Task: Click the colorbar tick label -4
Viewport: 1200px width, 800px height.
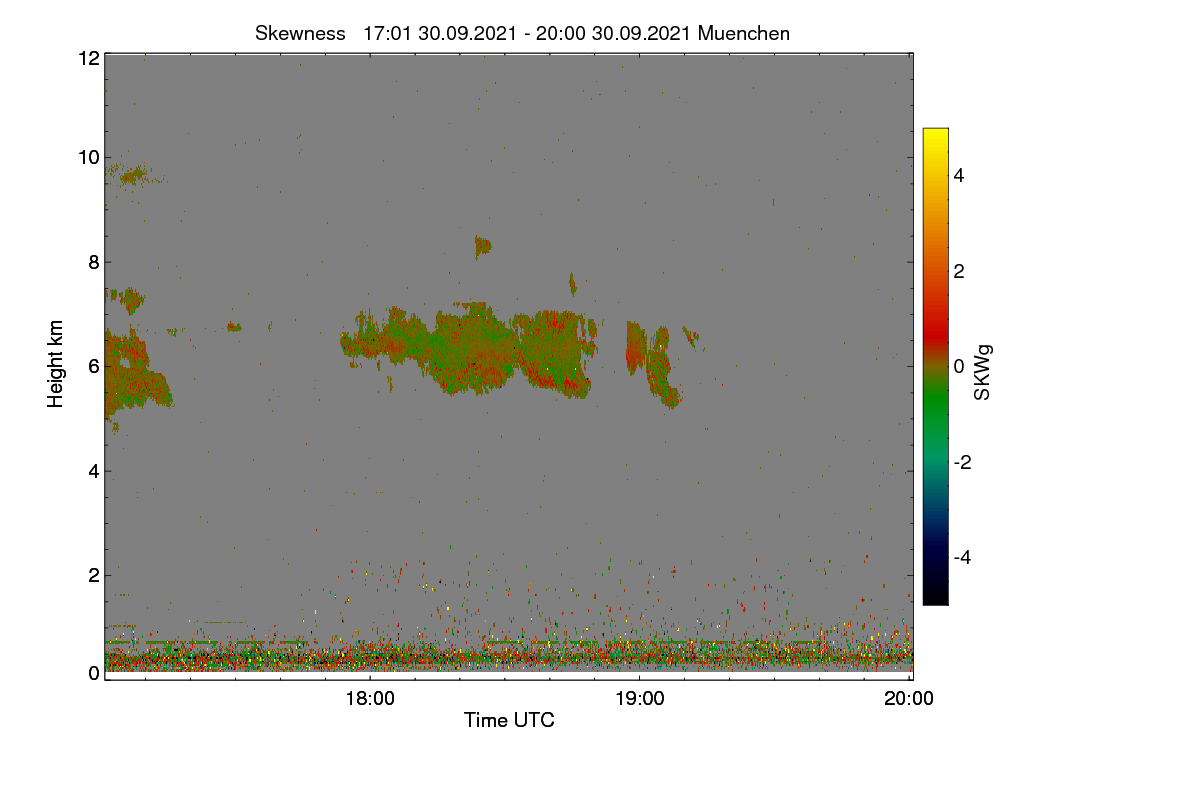Action: [x=961, y=557]
